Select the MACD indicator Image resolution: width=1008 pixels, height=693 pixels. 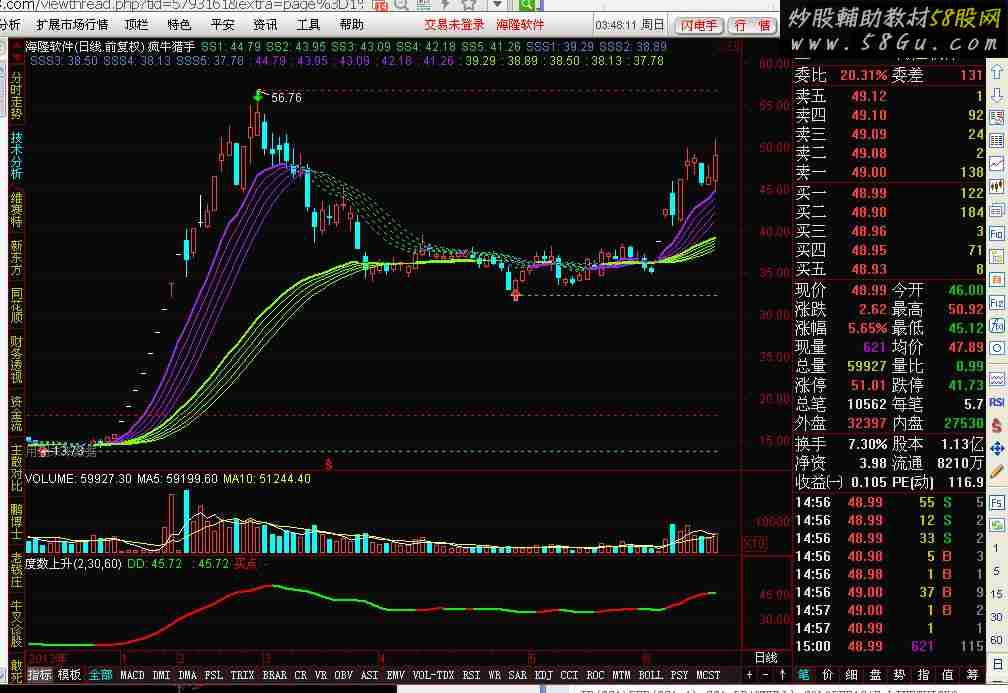[x=132, y=675]
